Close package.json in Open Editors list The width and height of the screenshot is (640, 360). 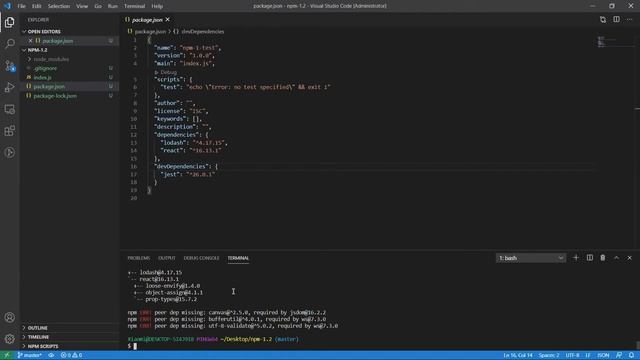click(30, 41)
